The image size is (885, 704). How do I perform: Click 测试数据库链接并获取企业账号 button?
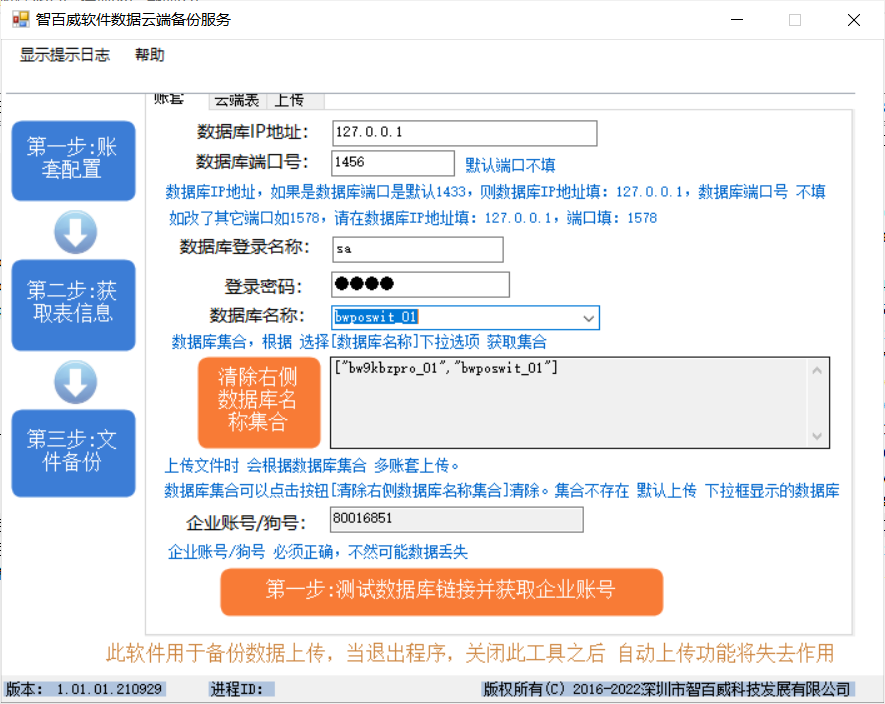pos(441,591)
